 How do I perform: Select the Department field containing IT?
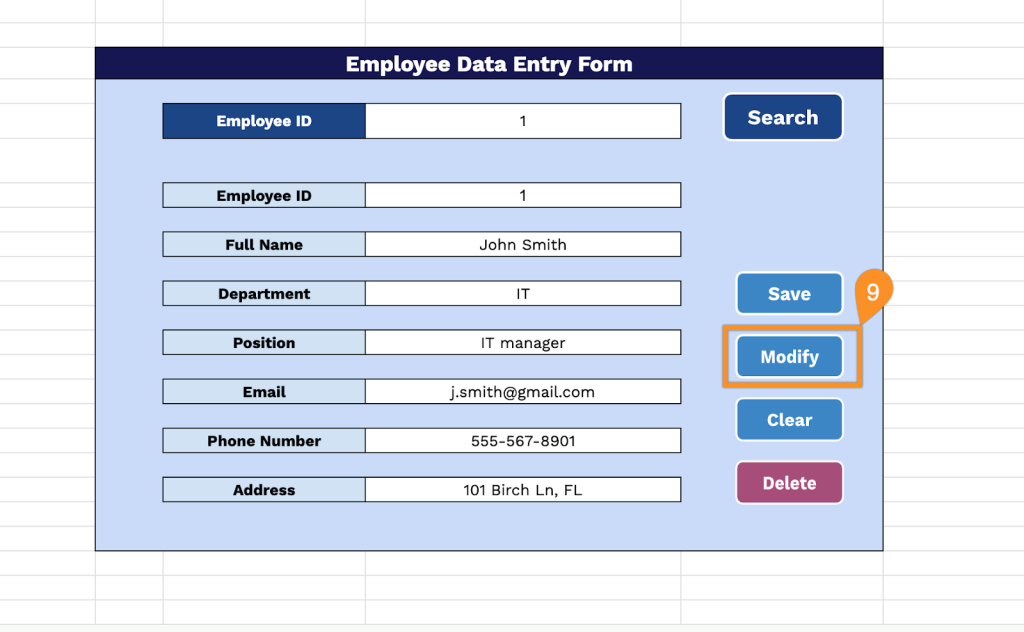tap(522, 294)
